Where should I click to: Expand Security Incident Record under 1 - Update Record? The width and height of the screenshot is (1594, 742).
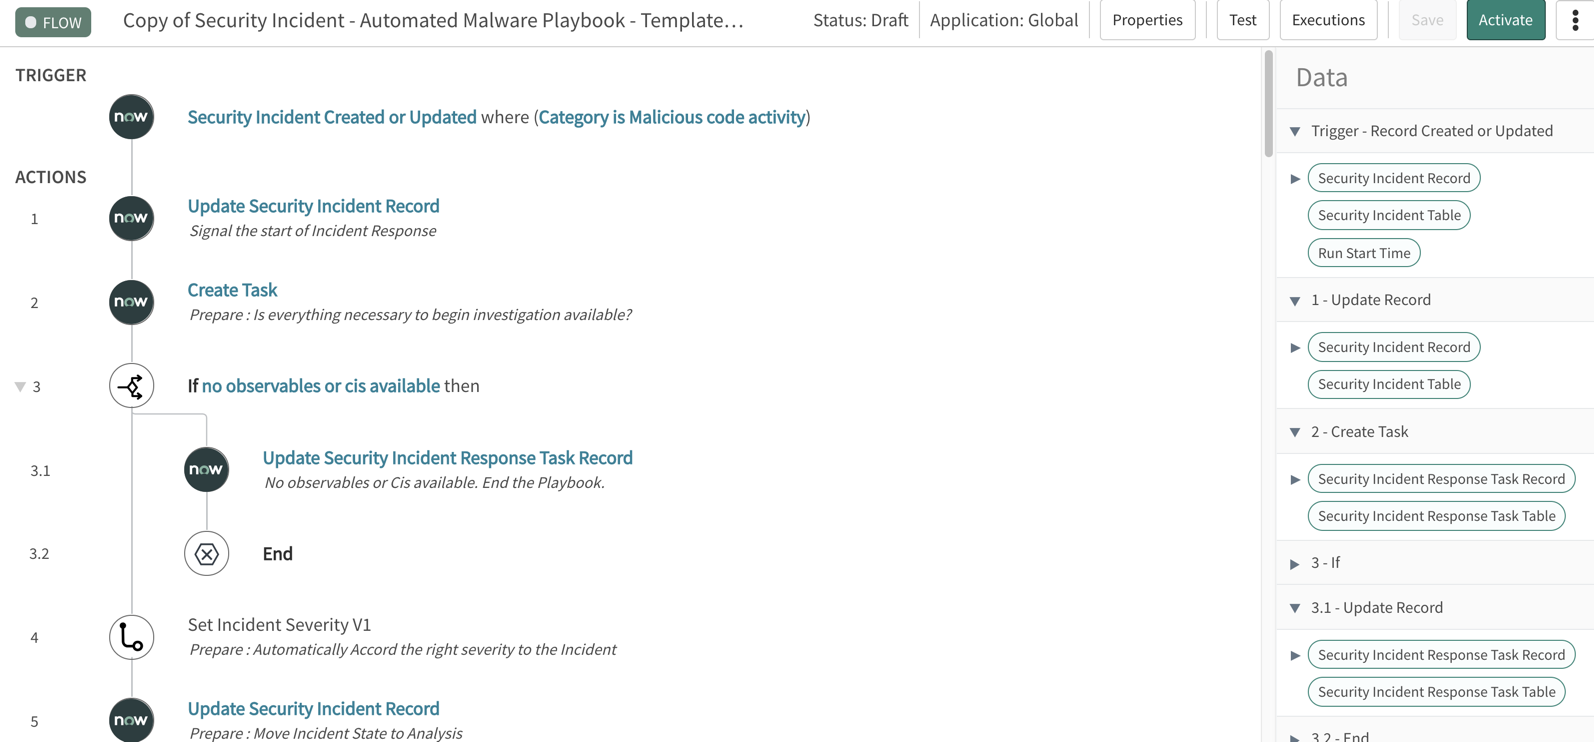pyautogui.click(x=1295, y=347)
